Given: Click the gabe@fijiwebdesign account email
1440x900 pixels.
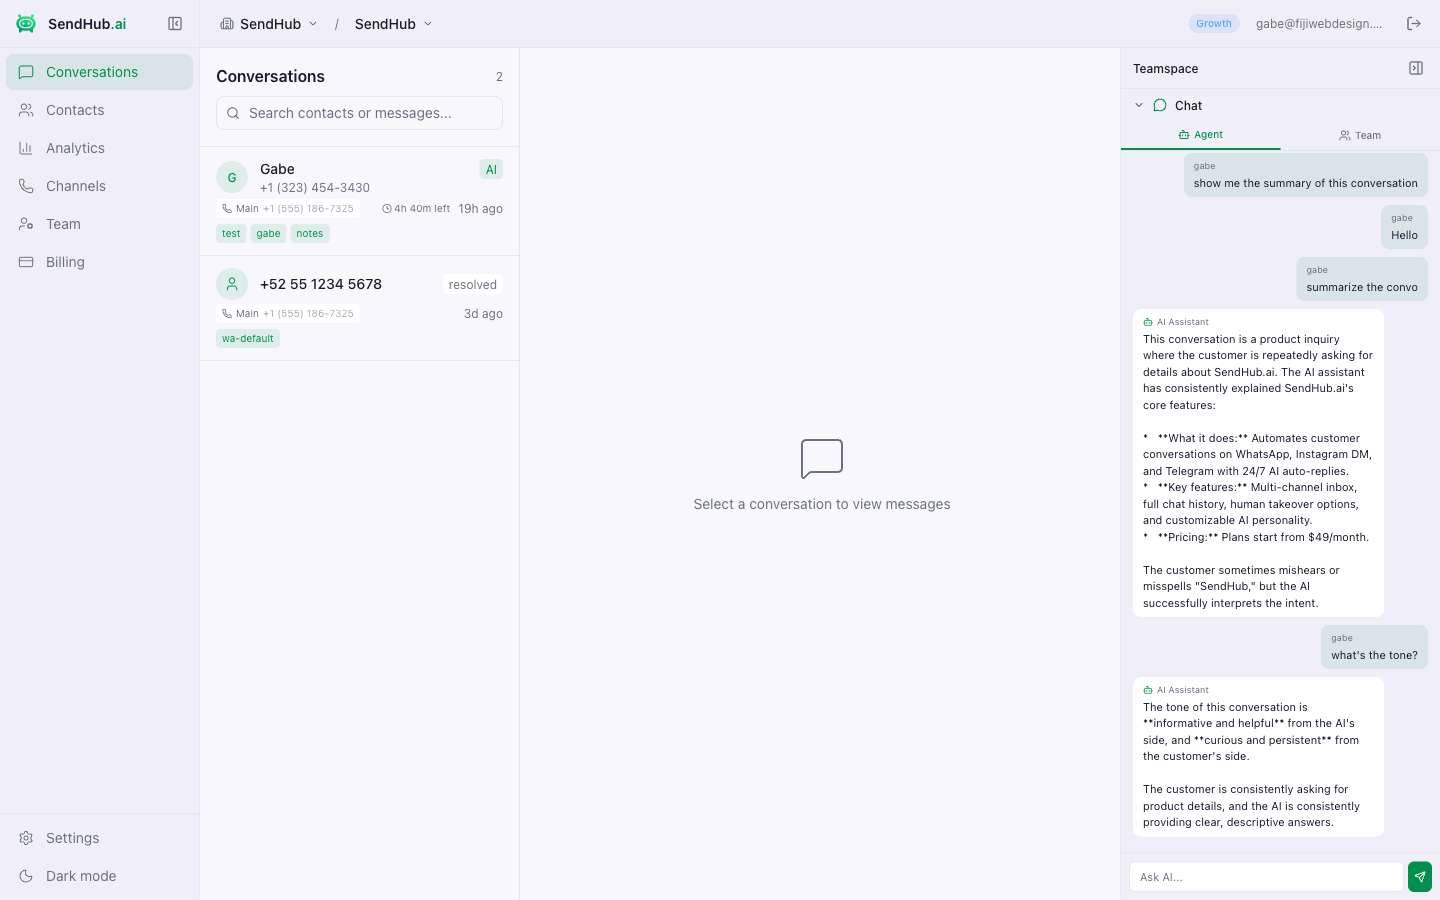Looking at the screenshot, I should coord(1319,23).
